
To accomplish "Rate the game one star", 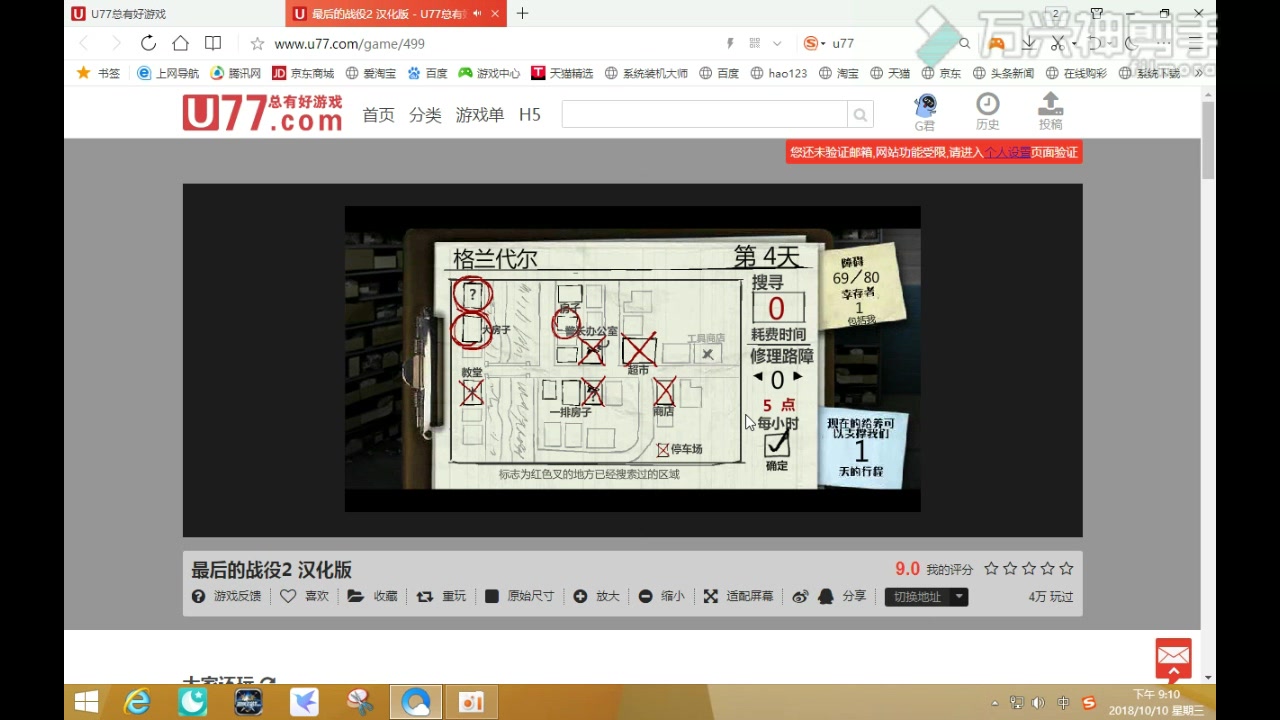I will point(991,568).
